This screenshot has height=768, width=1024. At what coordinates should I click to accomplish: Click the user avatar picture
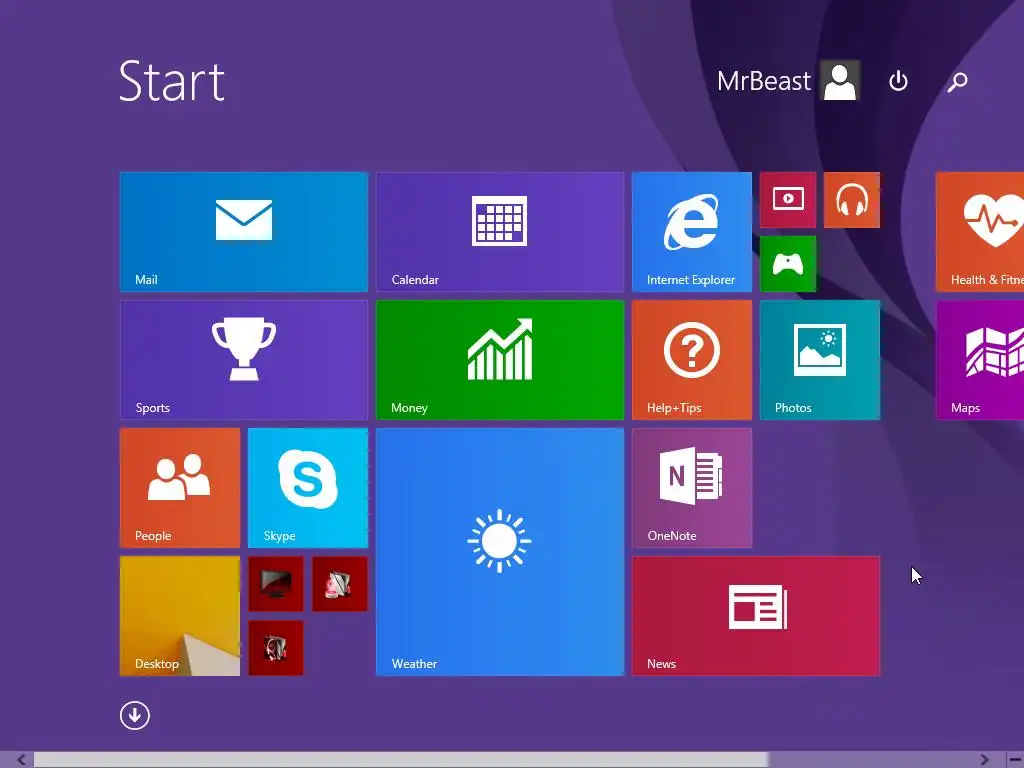click(840, 81)
